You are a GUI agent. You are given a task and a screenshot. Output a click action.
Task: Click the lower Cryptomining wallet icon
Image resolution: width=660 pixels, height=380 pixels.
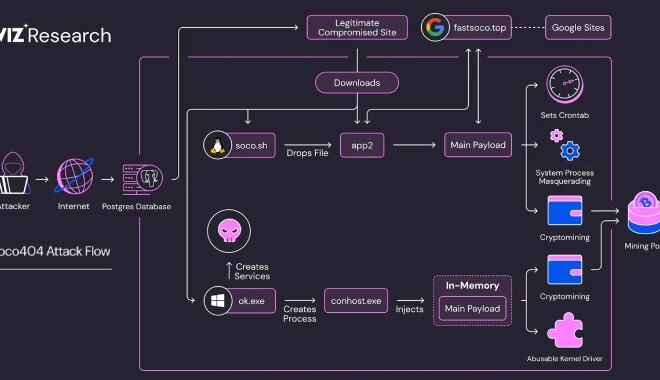click(x=565, y=270)
